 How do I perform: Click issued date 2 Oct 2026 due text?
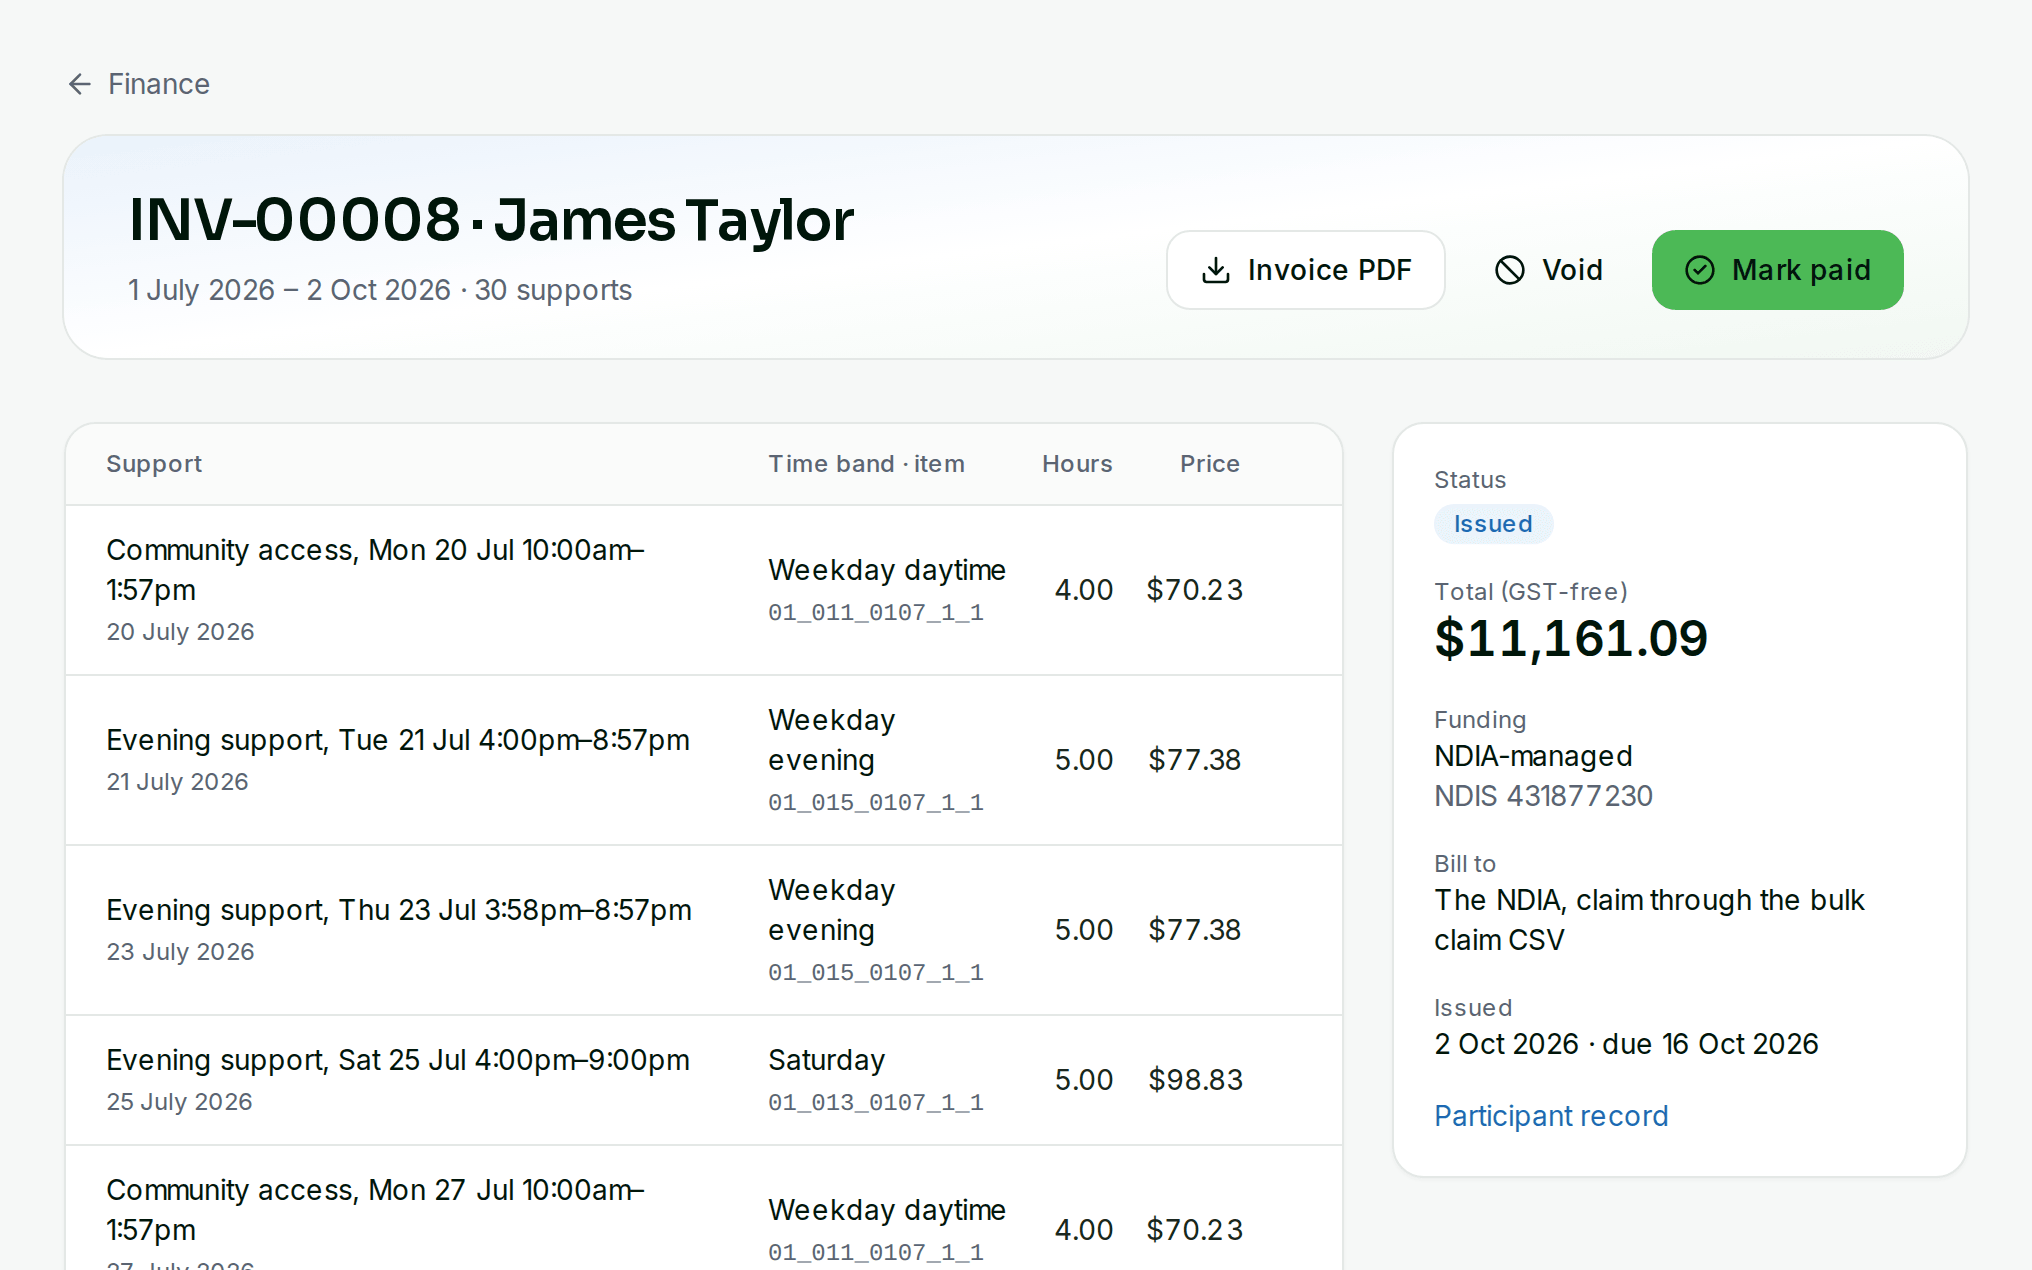coord(1626,1044)
